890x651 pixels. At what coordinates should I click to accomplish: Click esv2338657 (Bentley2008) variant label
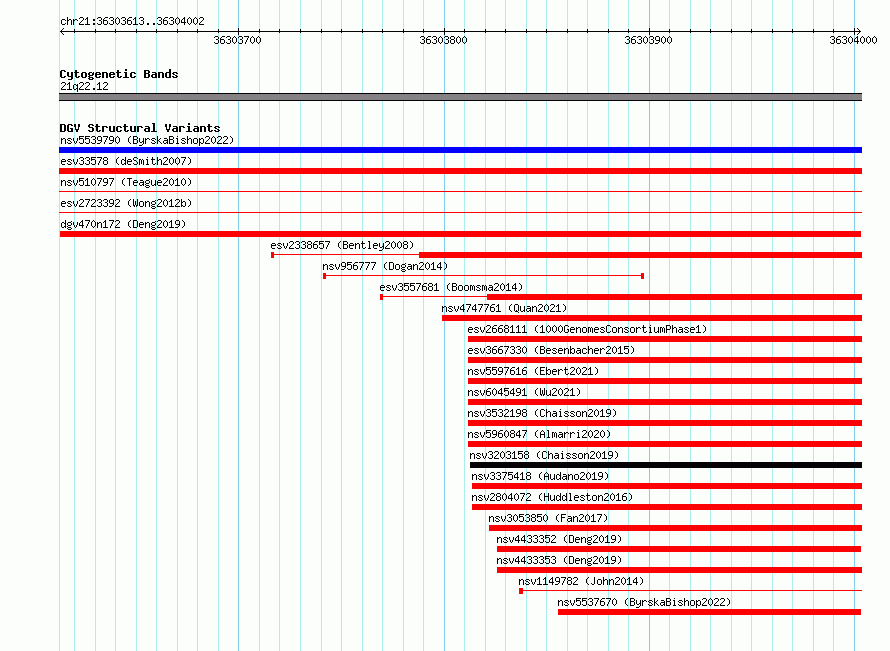point(342,245)
